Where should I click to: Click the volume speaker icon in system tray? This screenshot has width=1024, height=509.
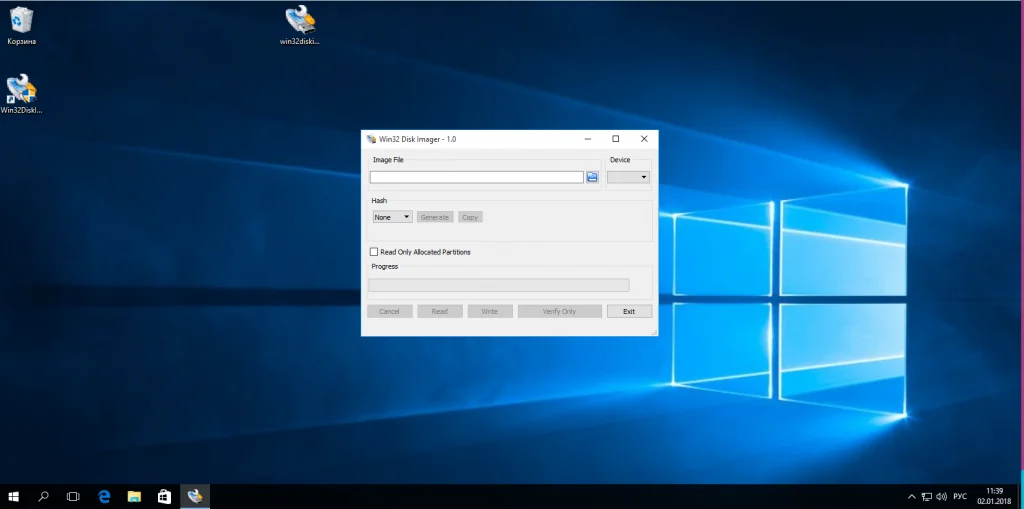pyautogui.click(x=943, y=496)
